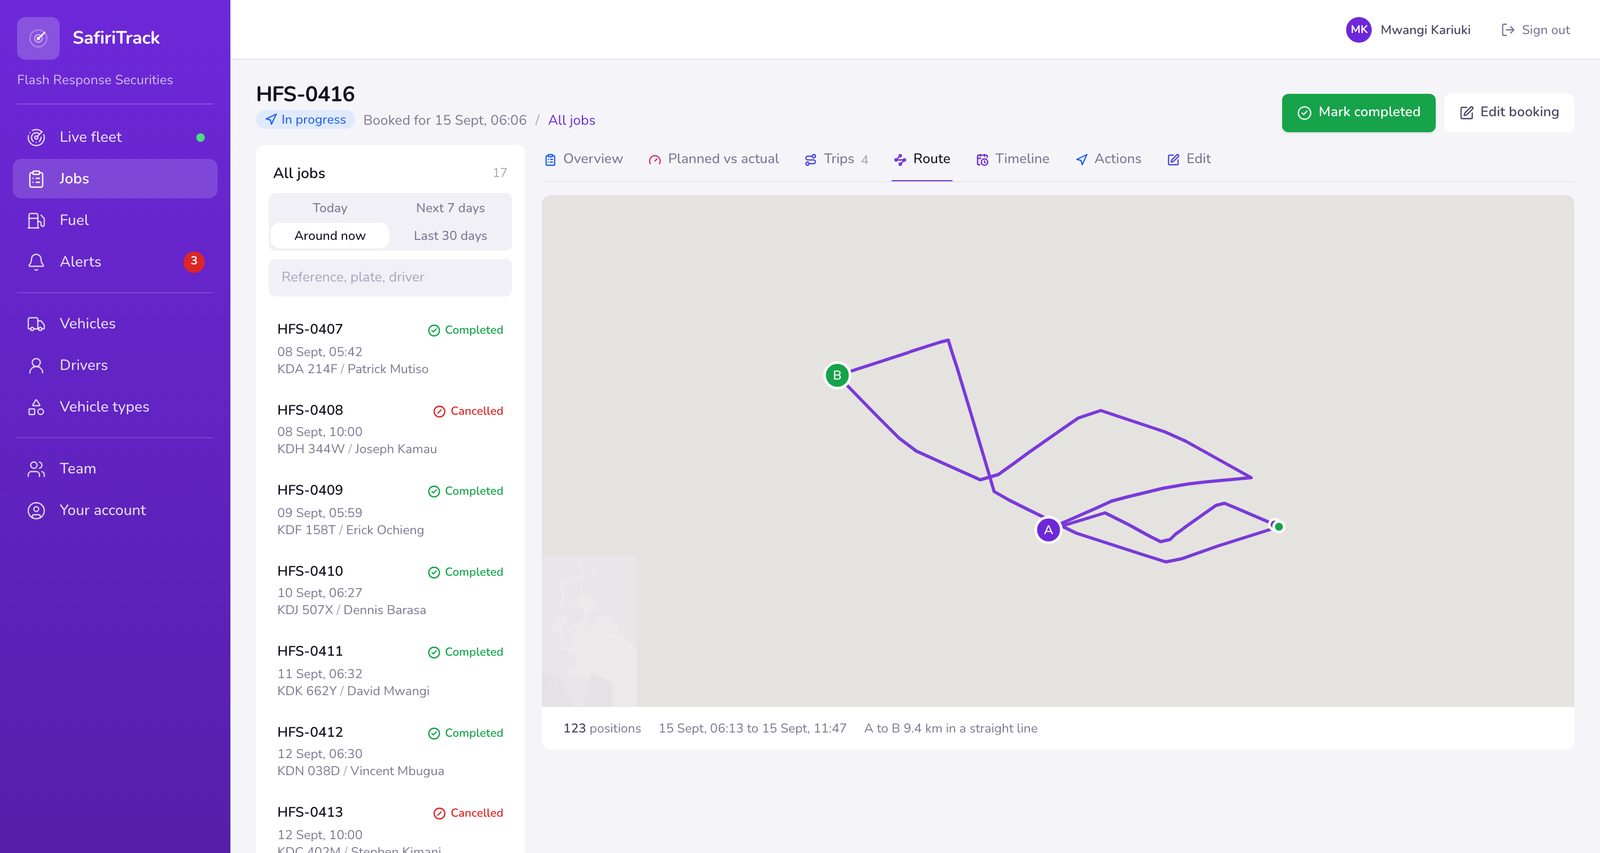
Task: Open Vehicle types from sidebar
Action: click(x=115, y=407)
